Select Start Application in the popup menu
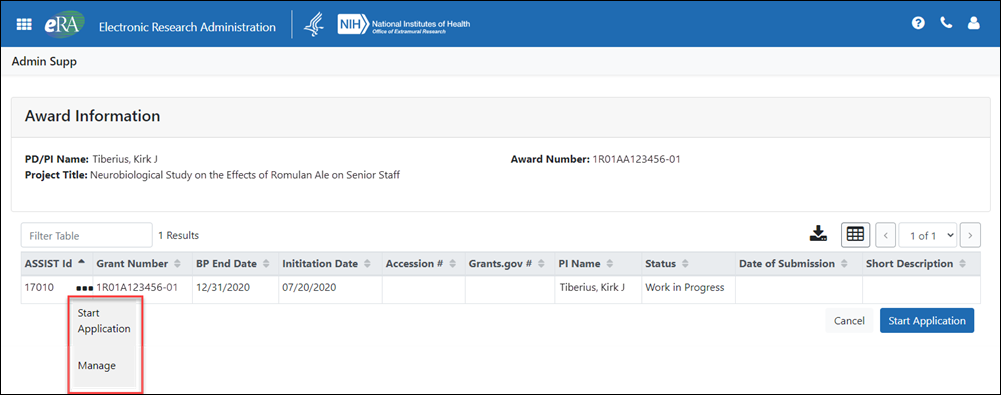This screenshot has width=1001, height=395. tap(104, 321)
